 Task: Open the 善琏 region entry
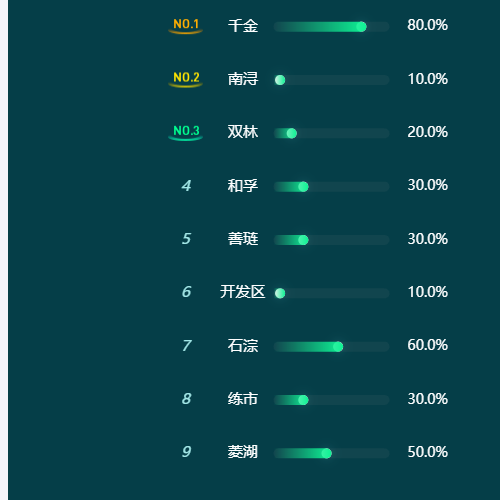click(x=243, y=239)
